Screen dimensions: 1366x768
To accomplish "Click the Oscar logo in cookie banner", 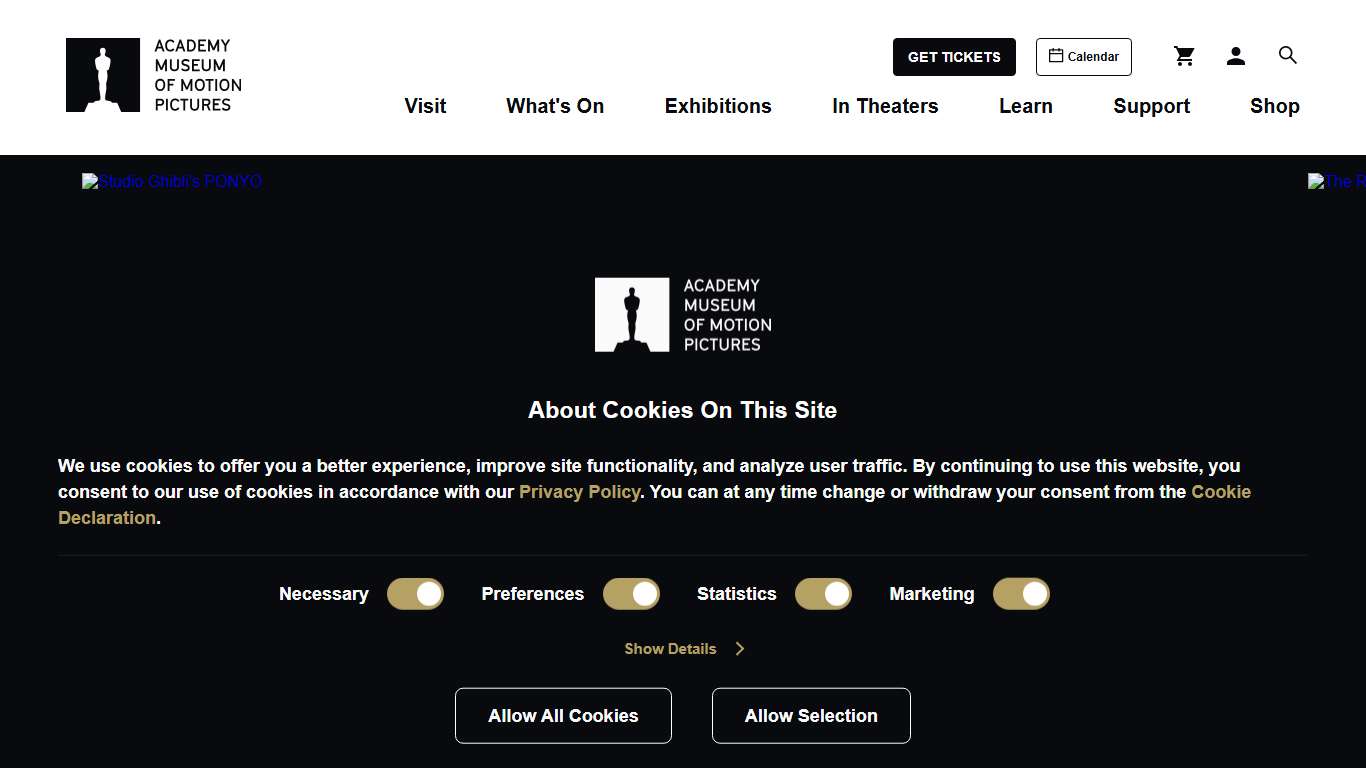I will click(x=632, y=315).
